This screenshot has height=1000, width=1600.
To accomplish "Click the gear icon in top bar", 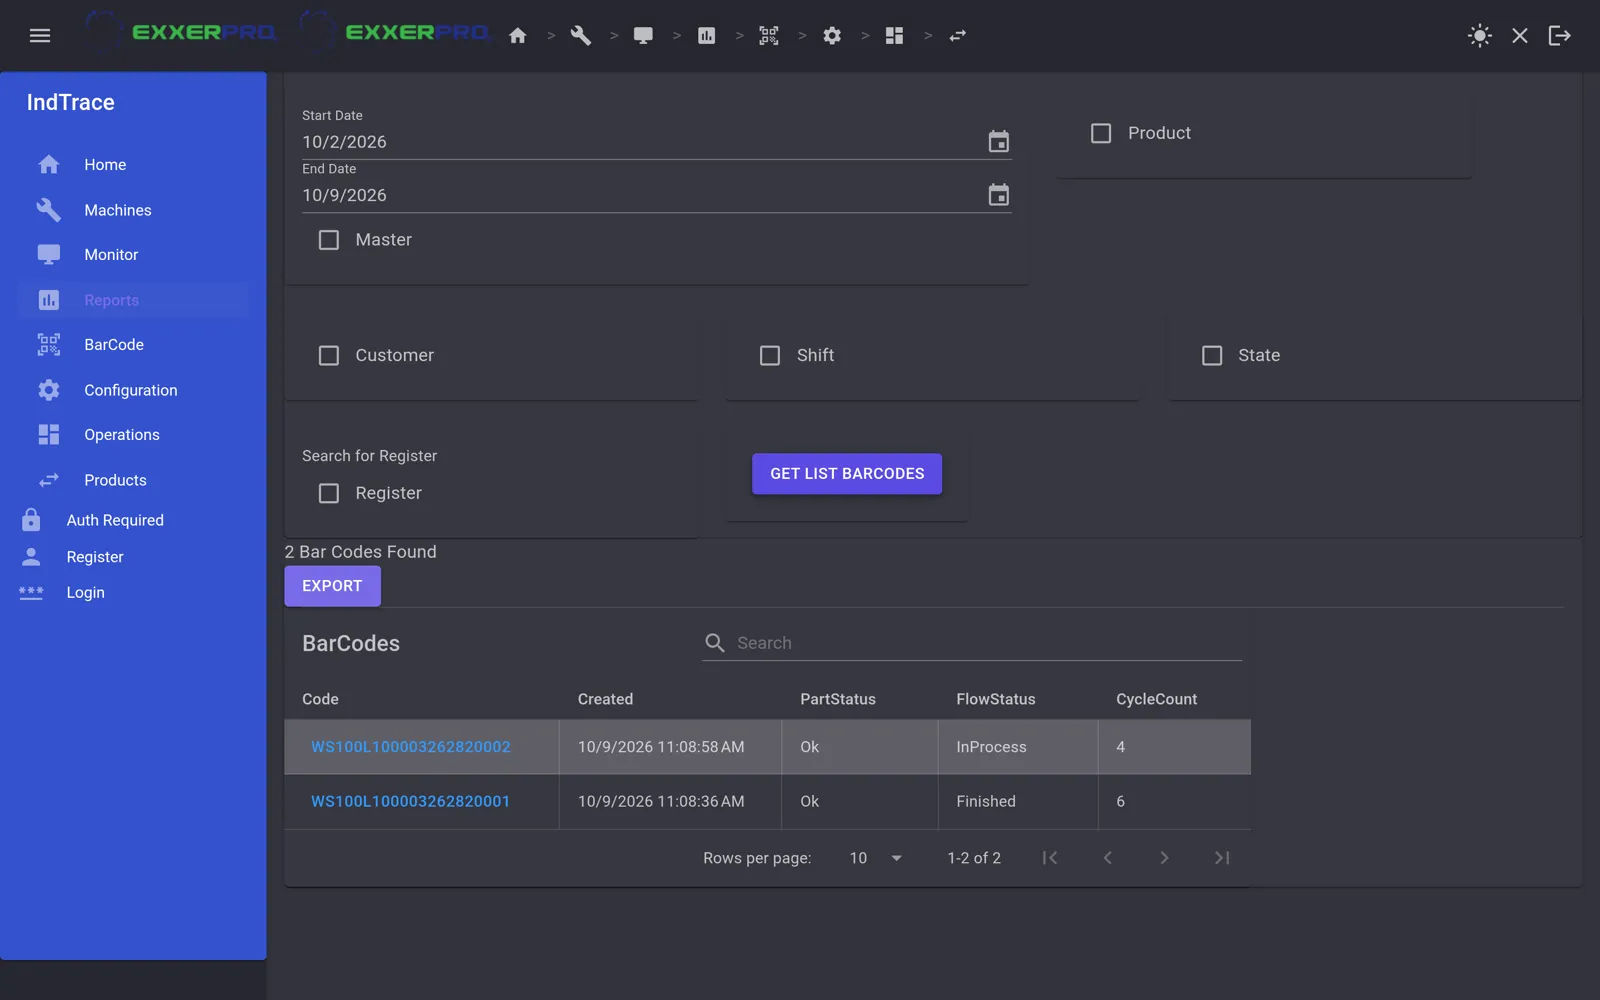I will [x=832, y=36].
